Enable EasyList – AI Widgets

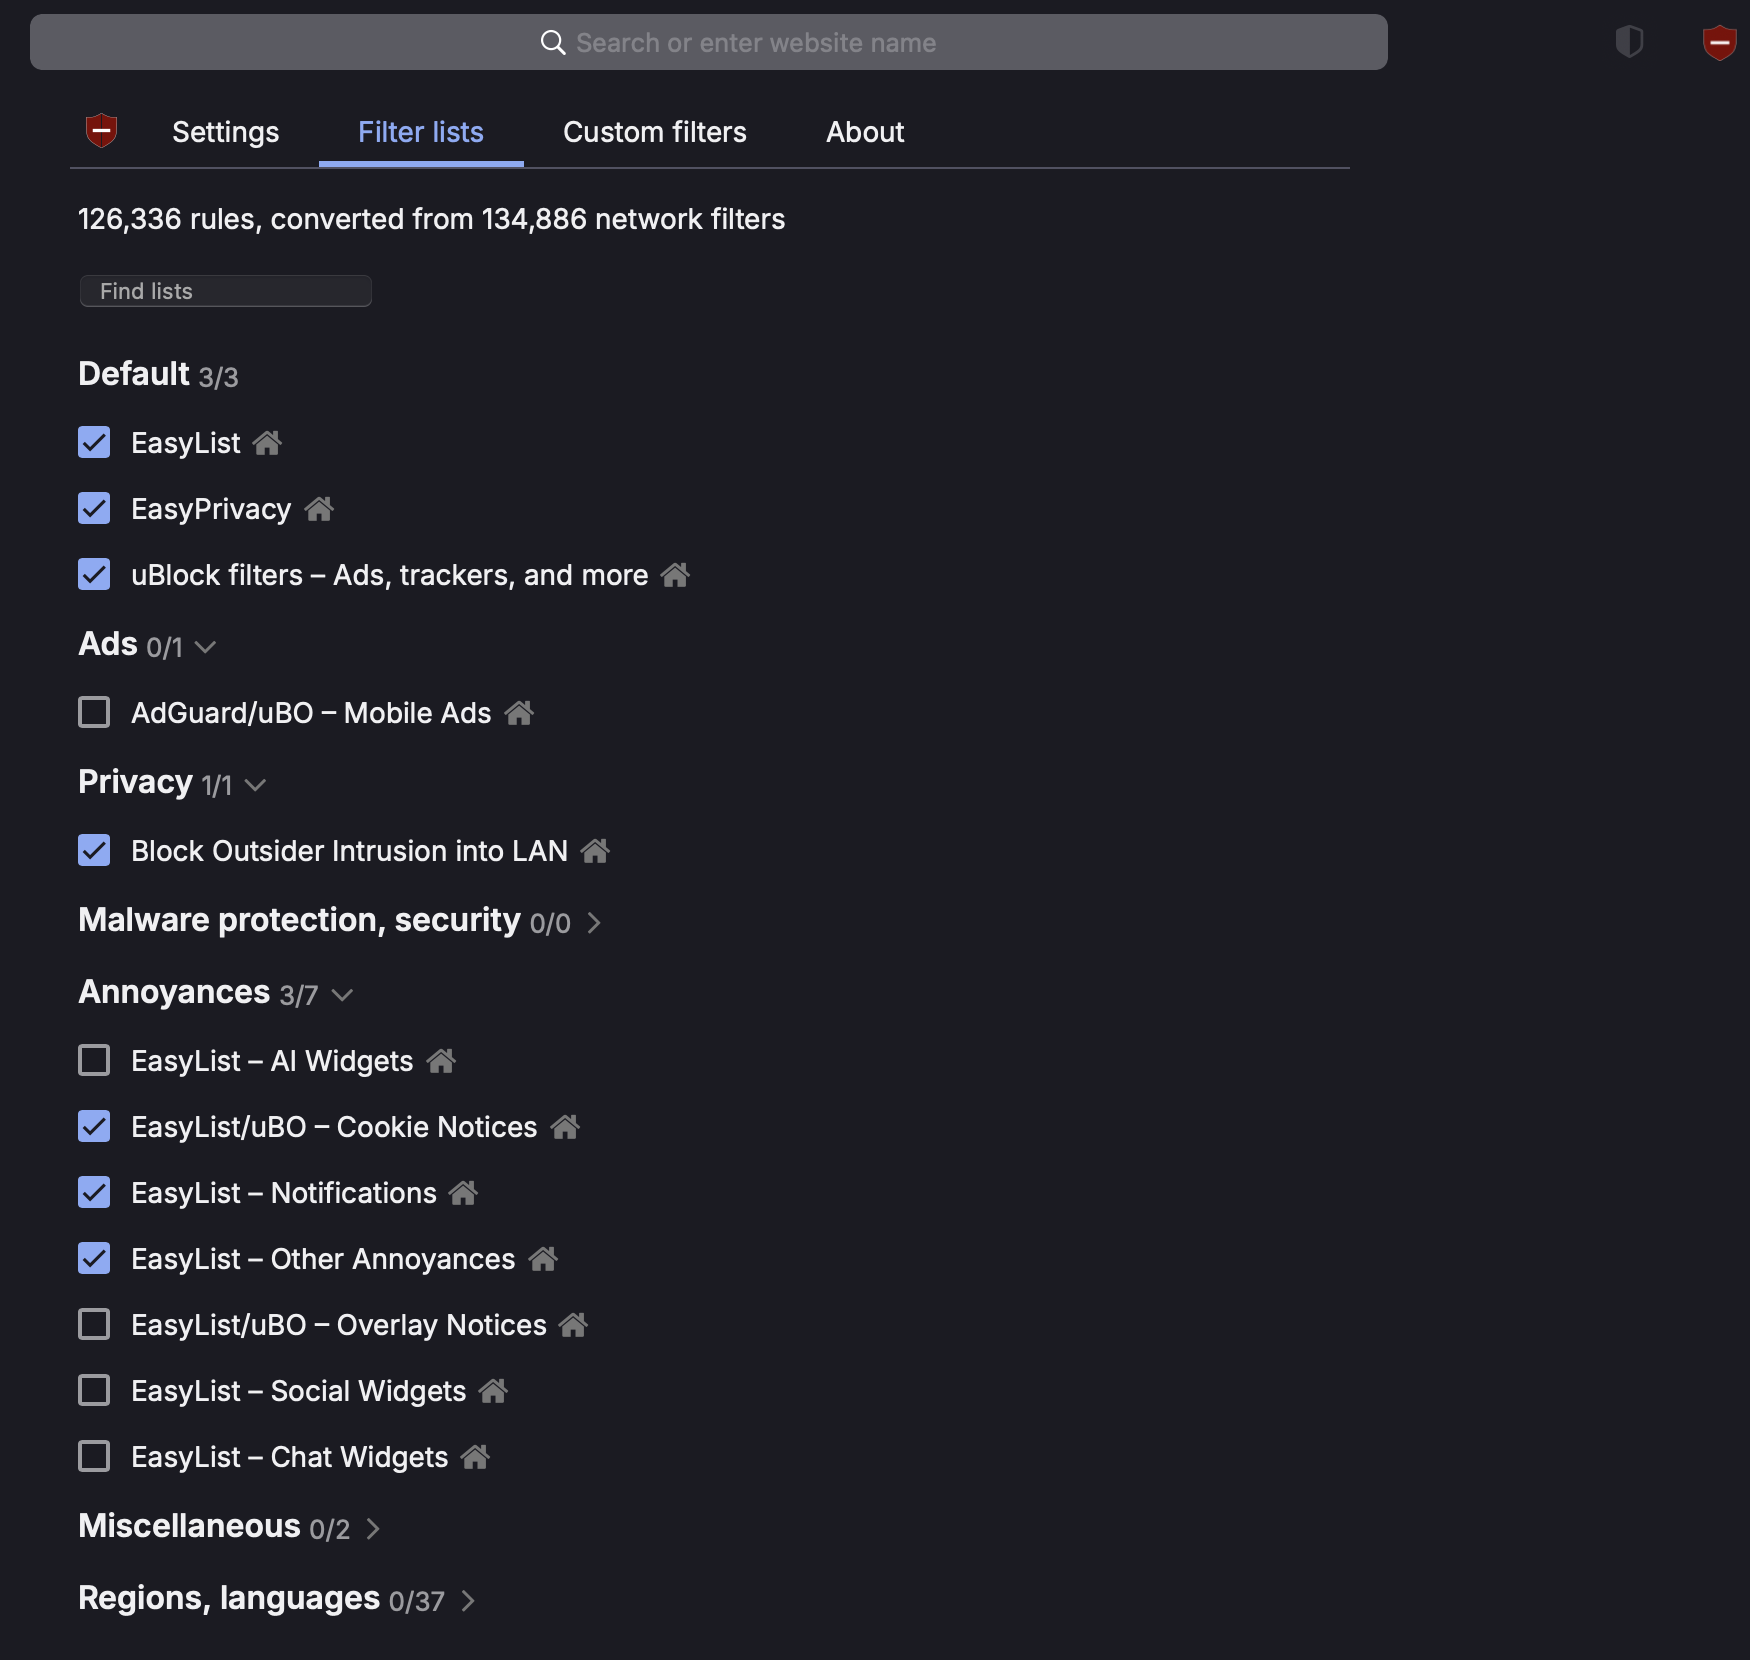tap(93, 1060)
